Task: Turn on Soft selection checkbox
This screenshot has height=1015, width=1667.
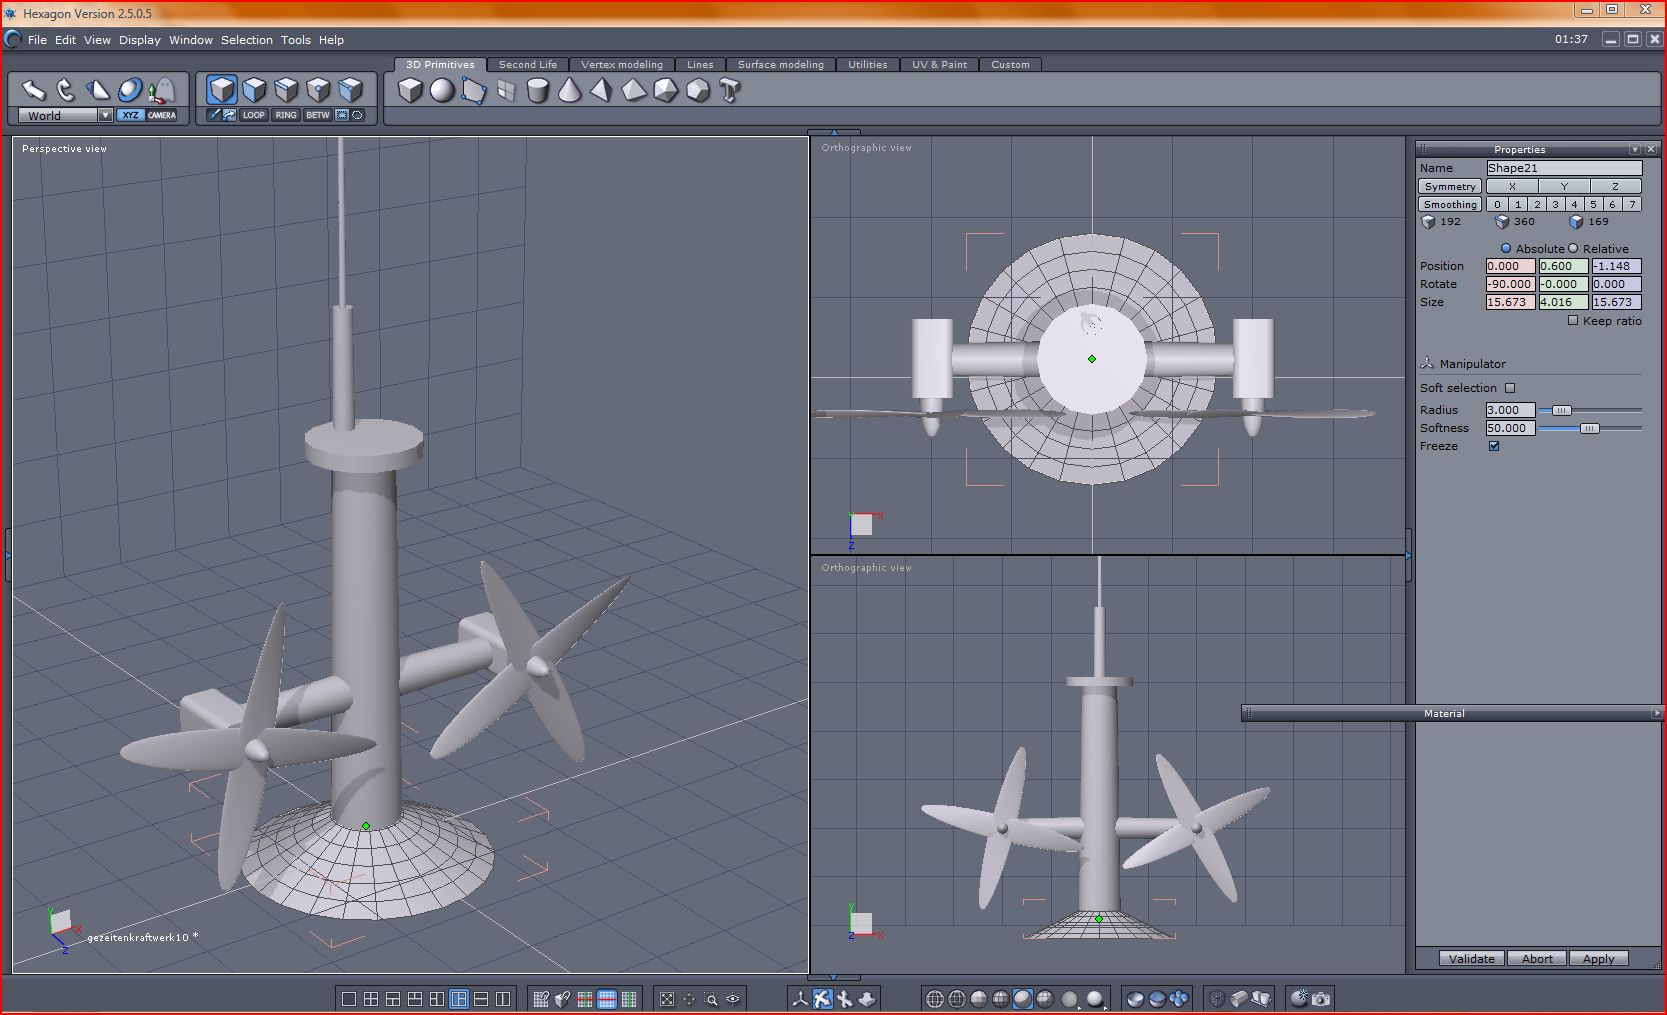Action: point(1510,388)
